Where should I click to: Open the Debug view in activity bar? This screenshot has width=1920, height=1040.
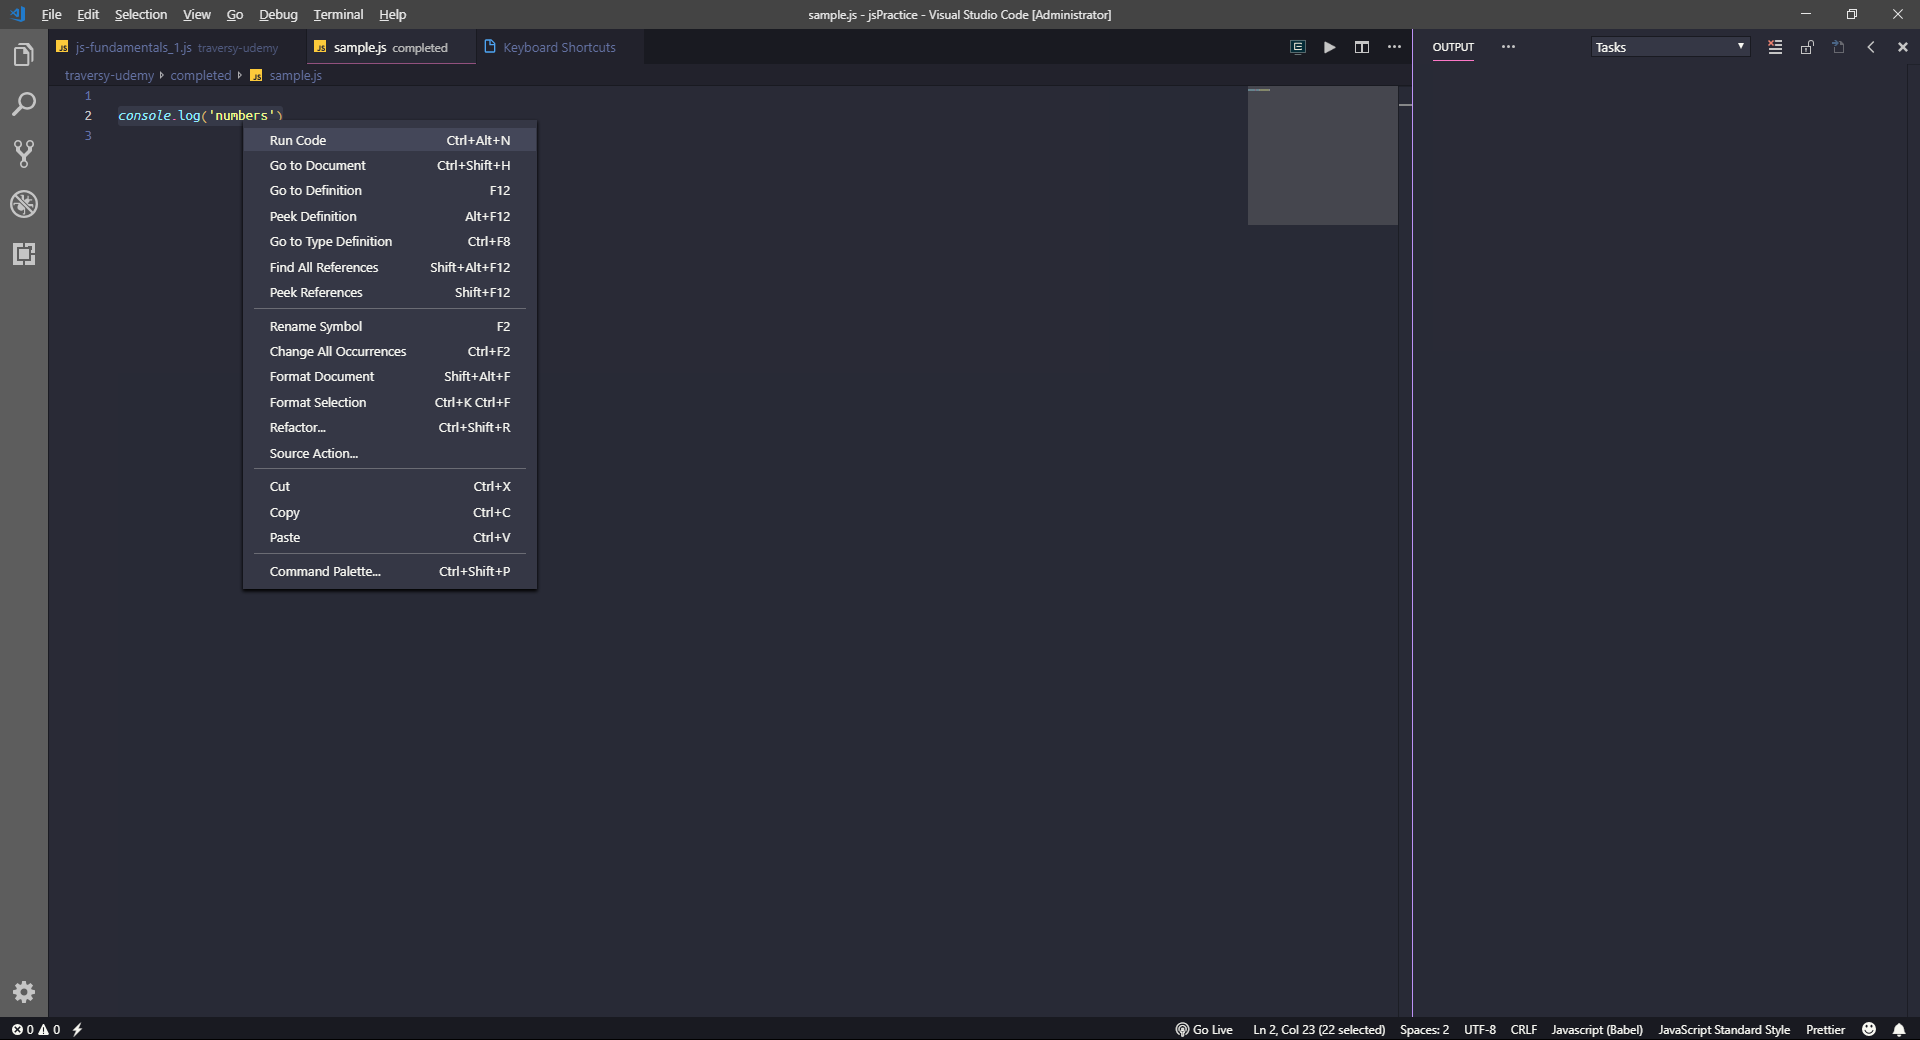click(x=24, y=204)
